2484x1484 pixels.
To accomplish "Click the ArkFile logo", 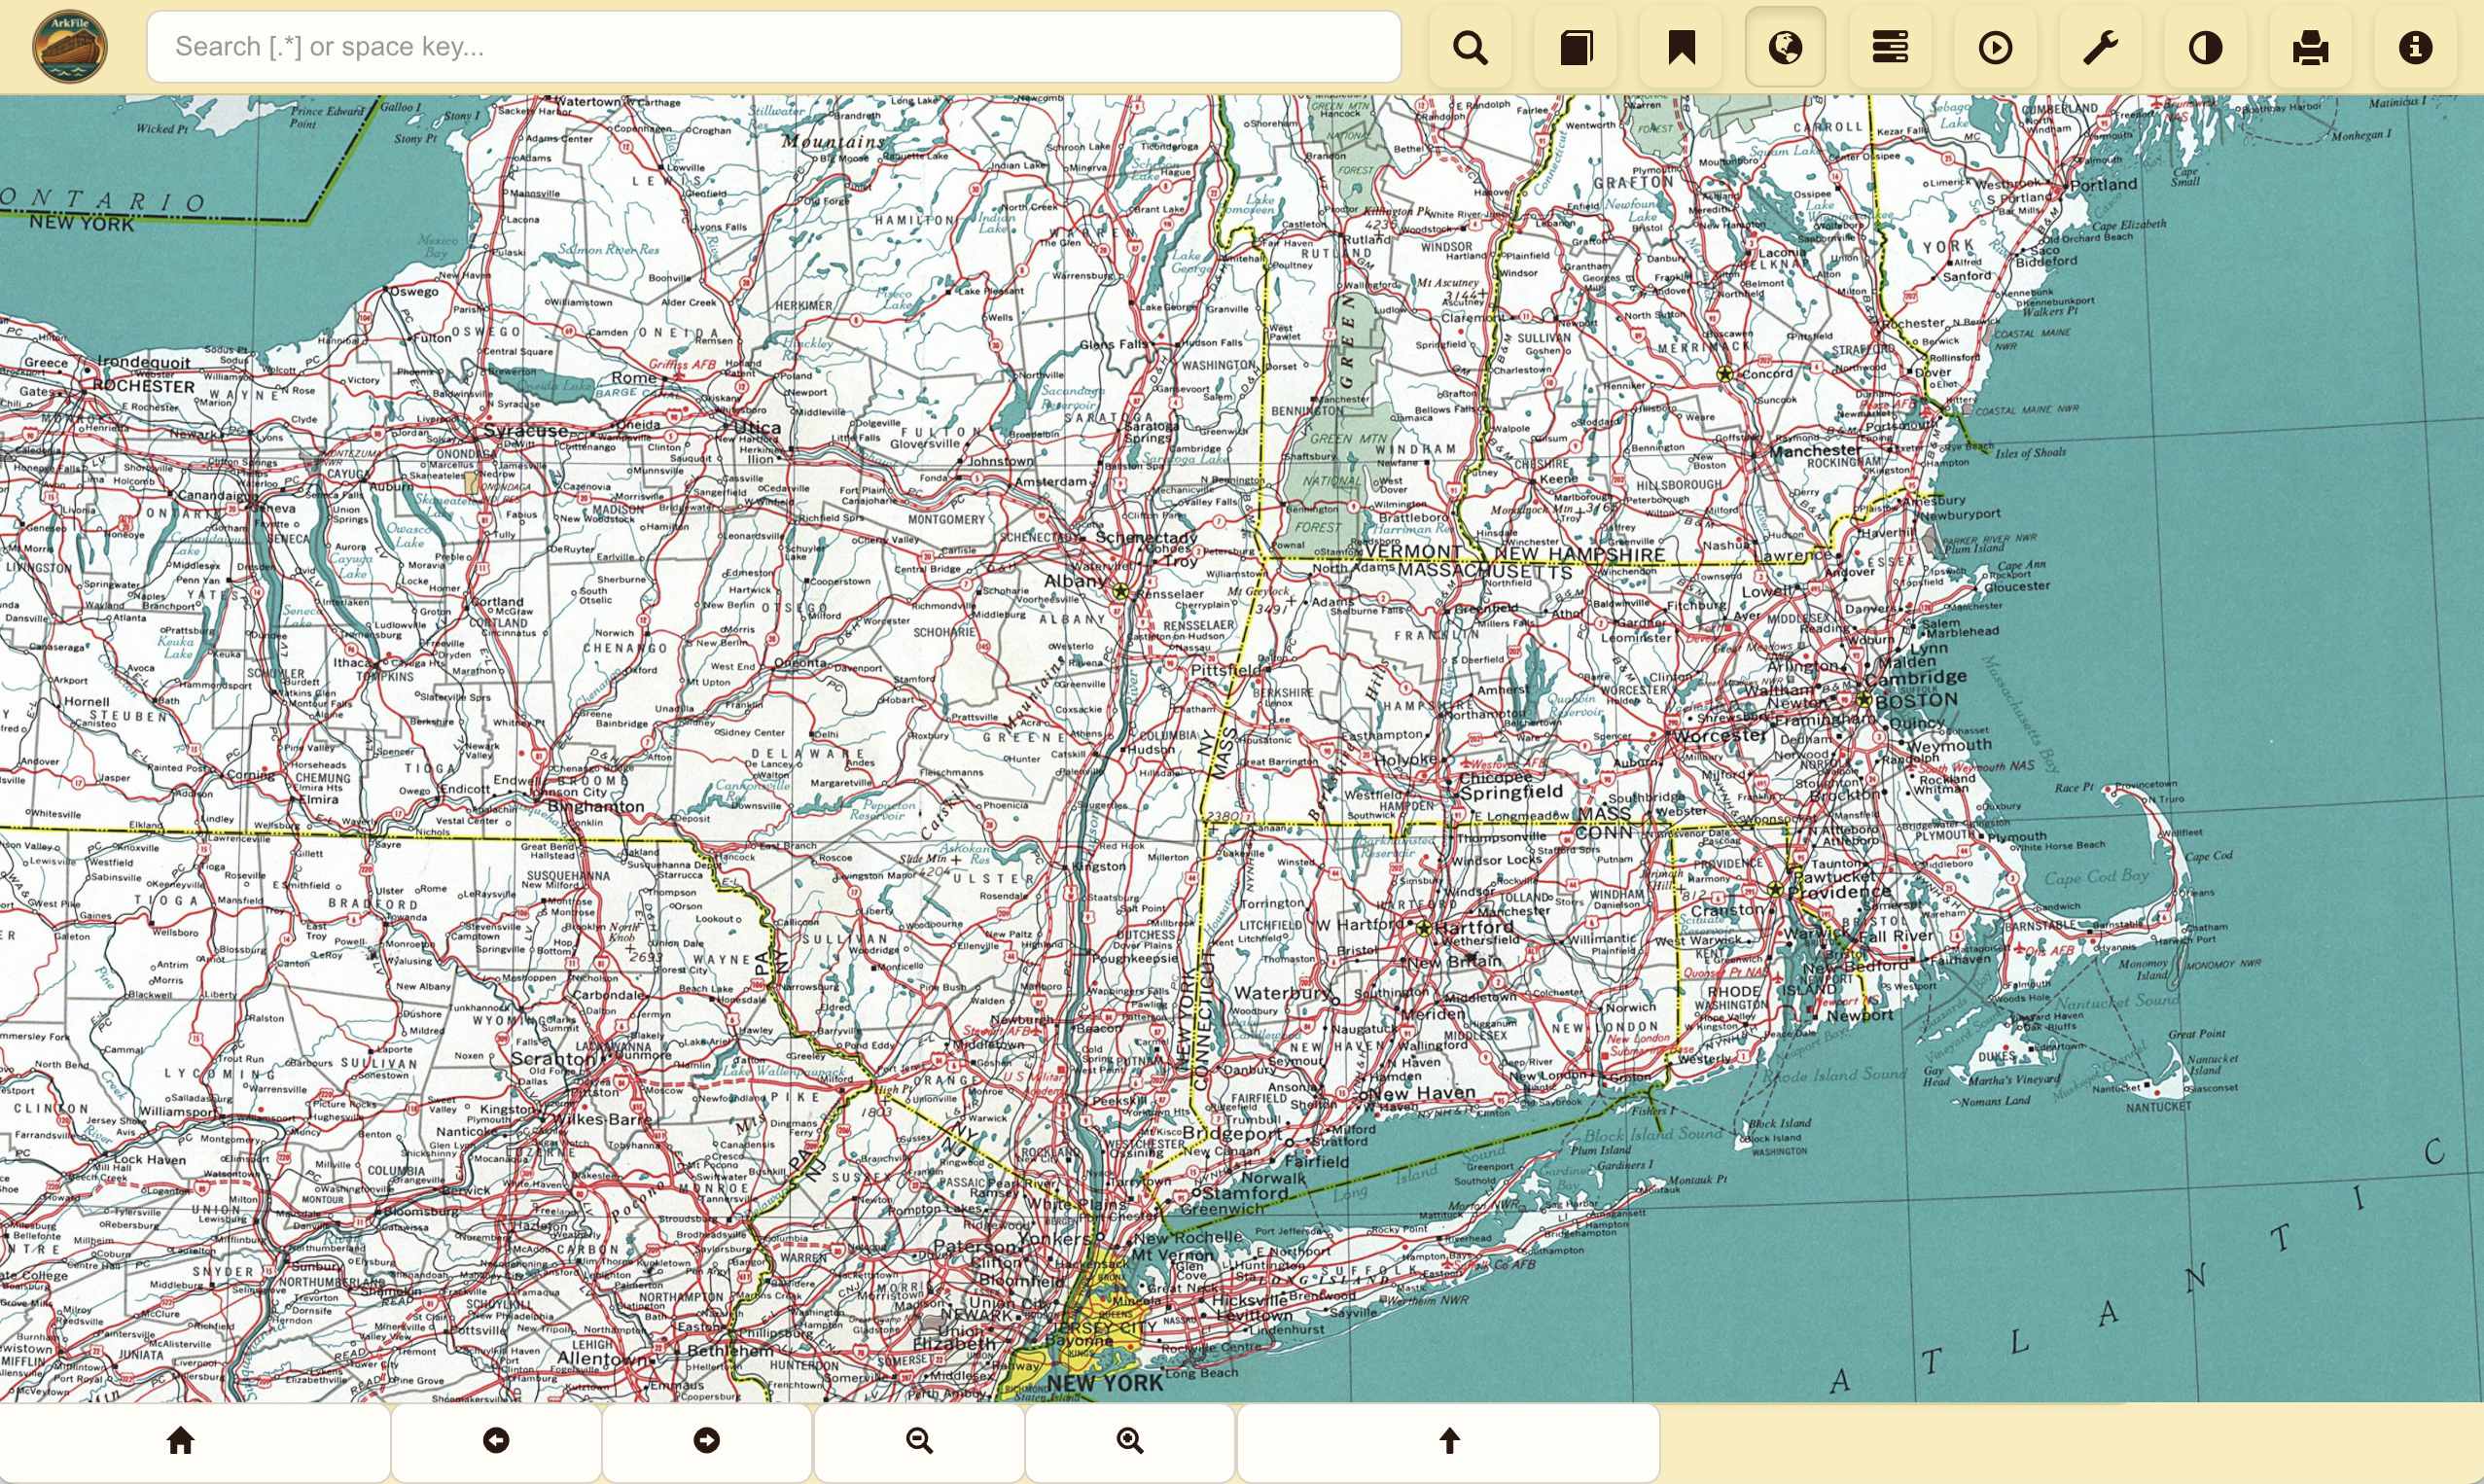I will pyautogui.click(x=69, y=47).
